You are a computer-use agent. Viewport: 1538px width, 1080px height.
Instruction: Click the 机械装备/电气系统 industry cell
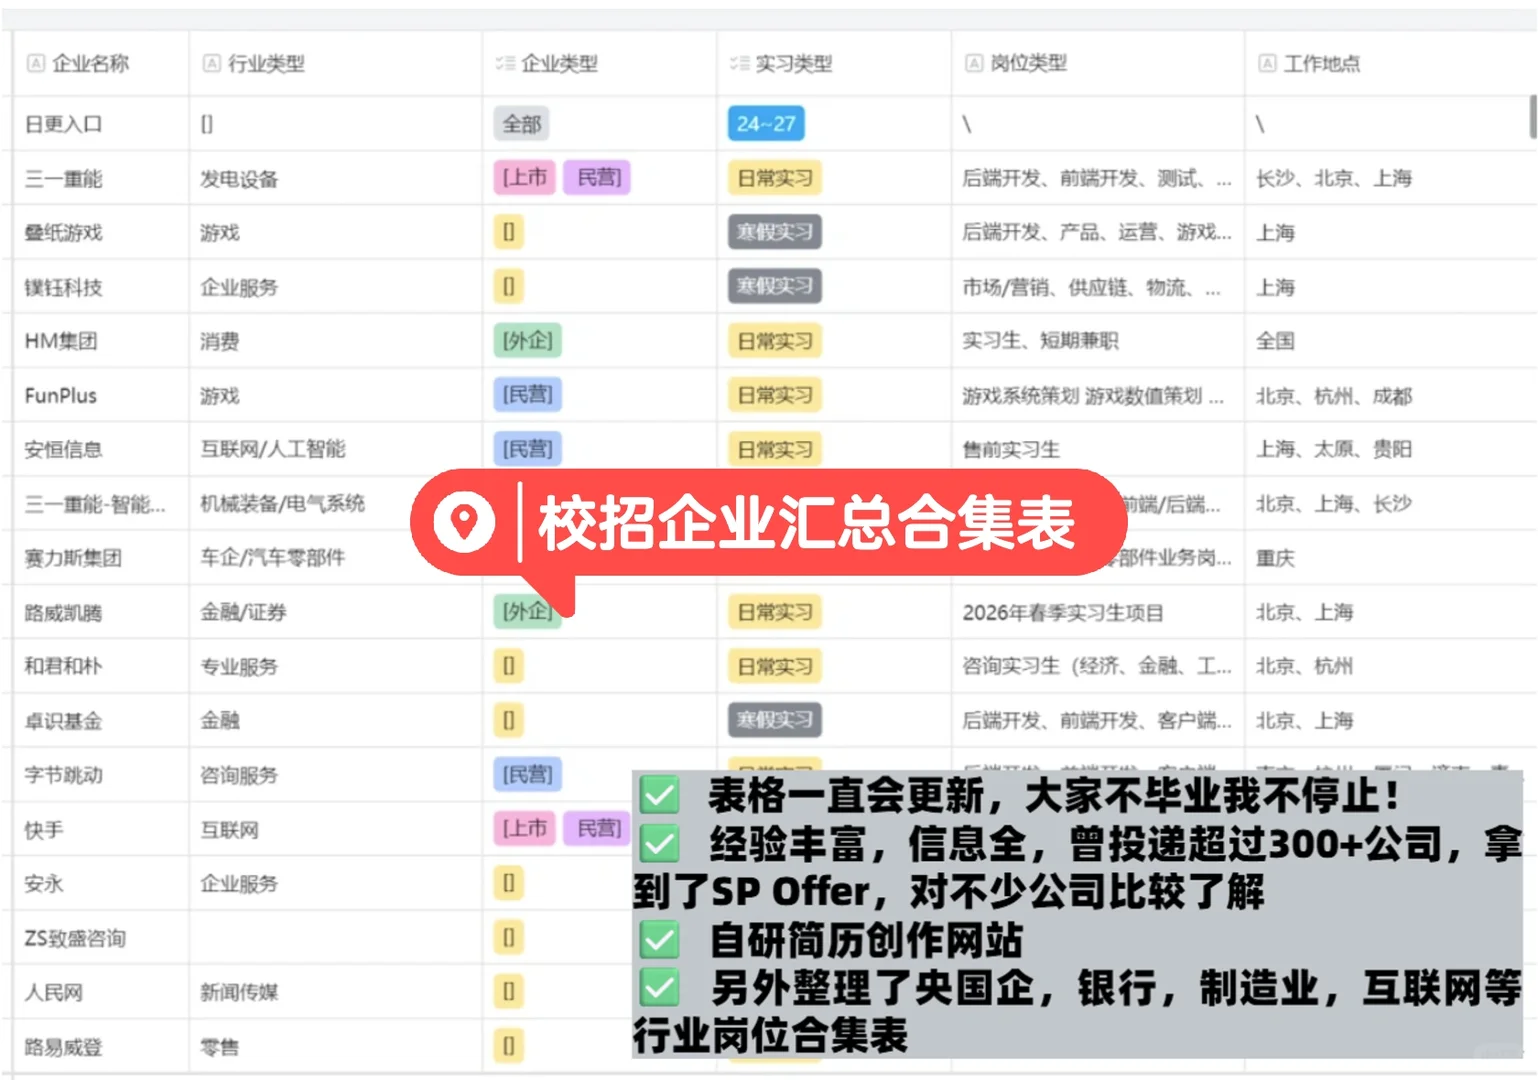[x=335, y=503]
